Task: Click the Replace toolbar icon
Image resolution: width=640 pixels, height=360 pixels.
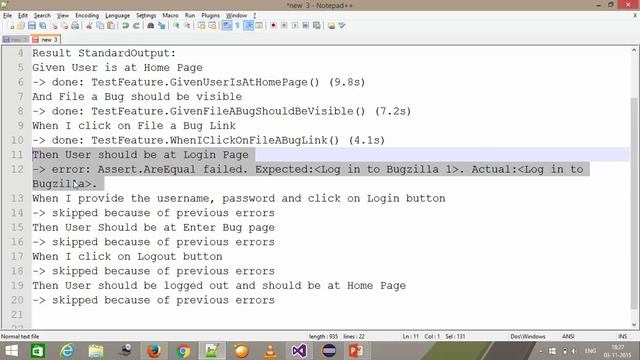Action: tap(162, 26)
